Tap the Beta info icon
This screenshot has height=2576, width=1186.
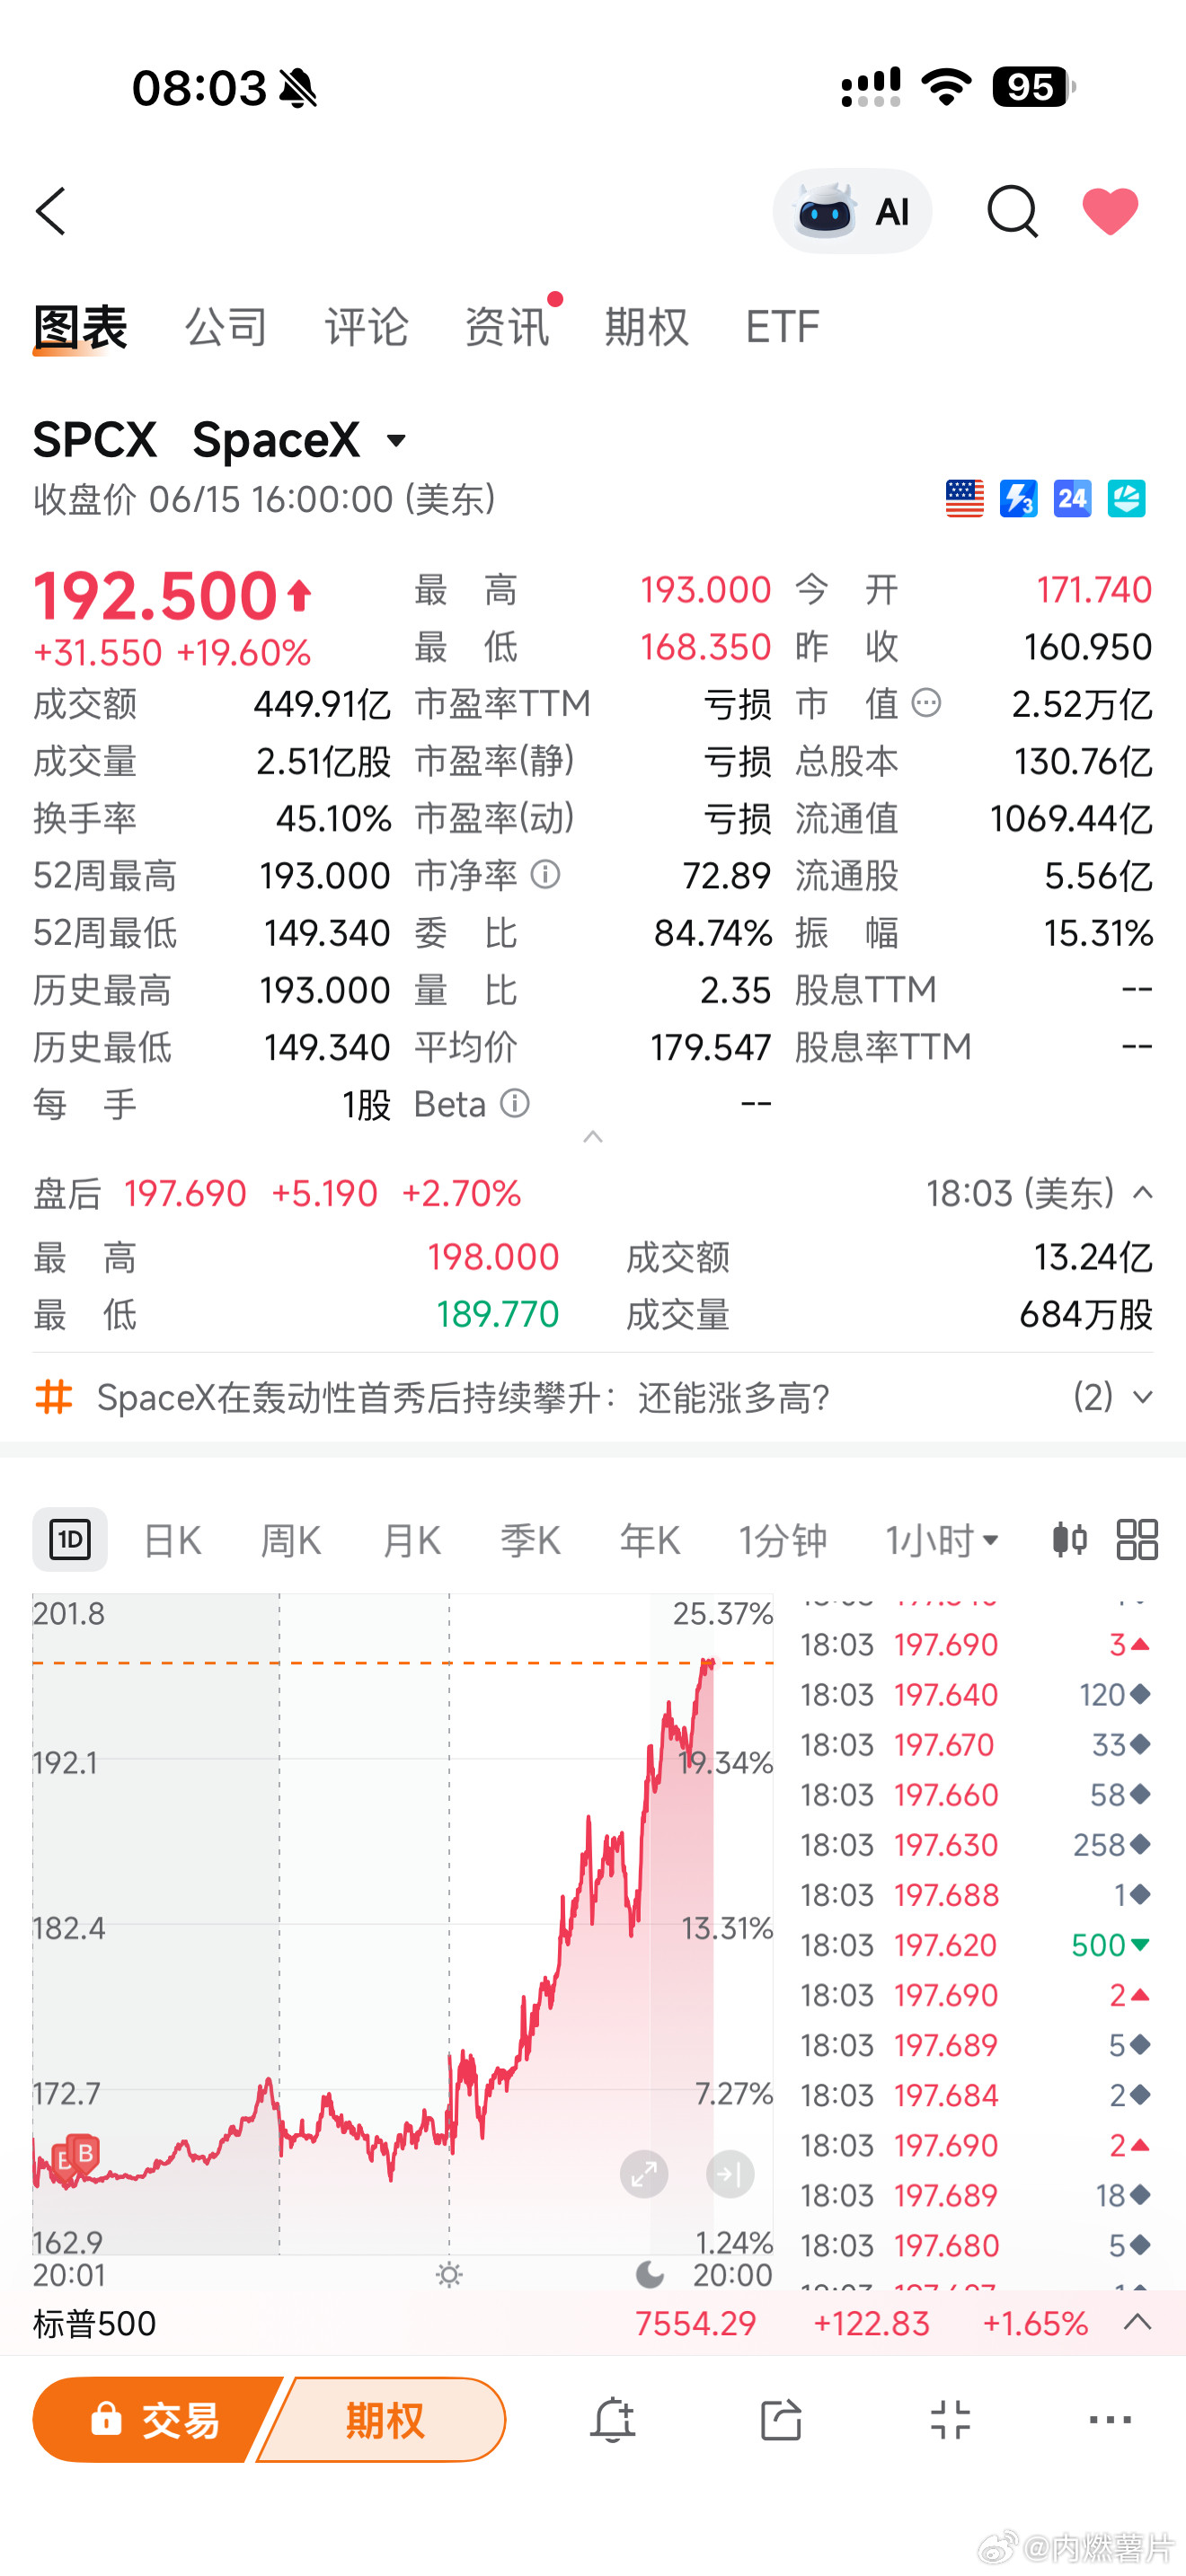coord(514,1104)
